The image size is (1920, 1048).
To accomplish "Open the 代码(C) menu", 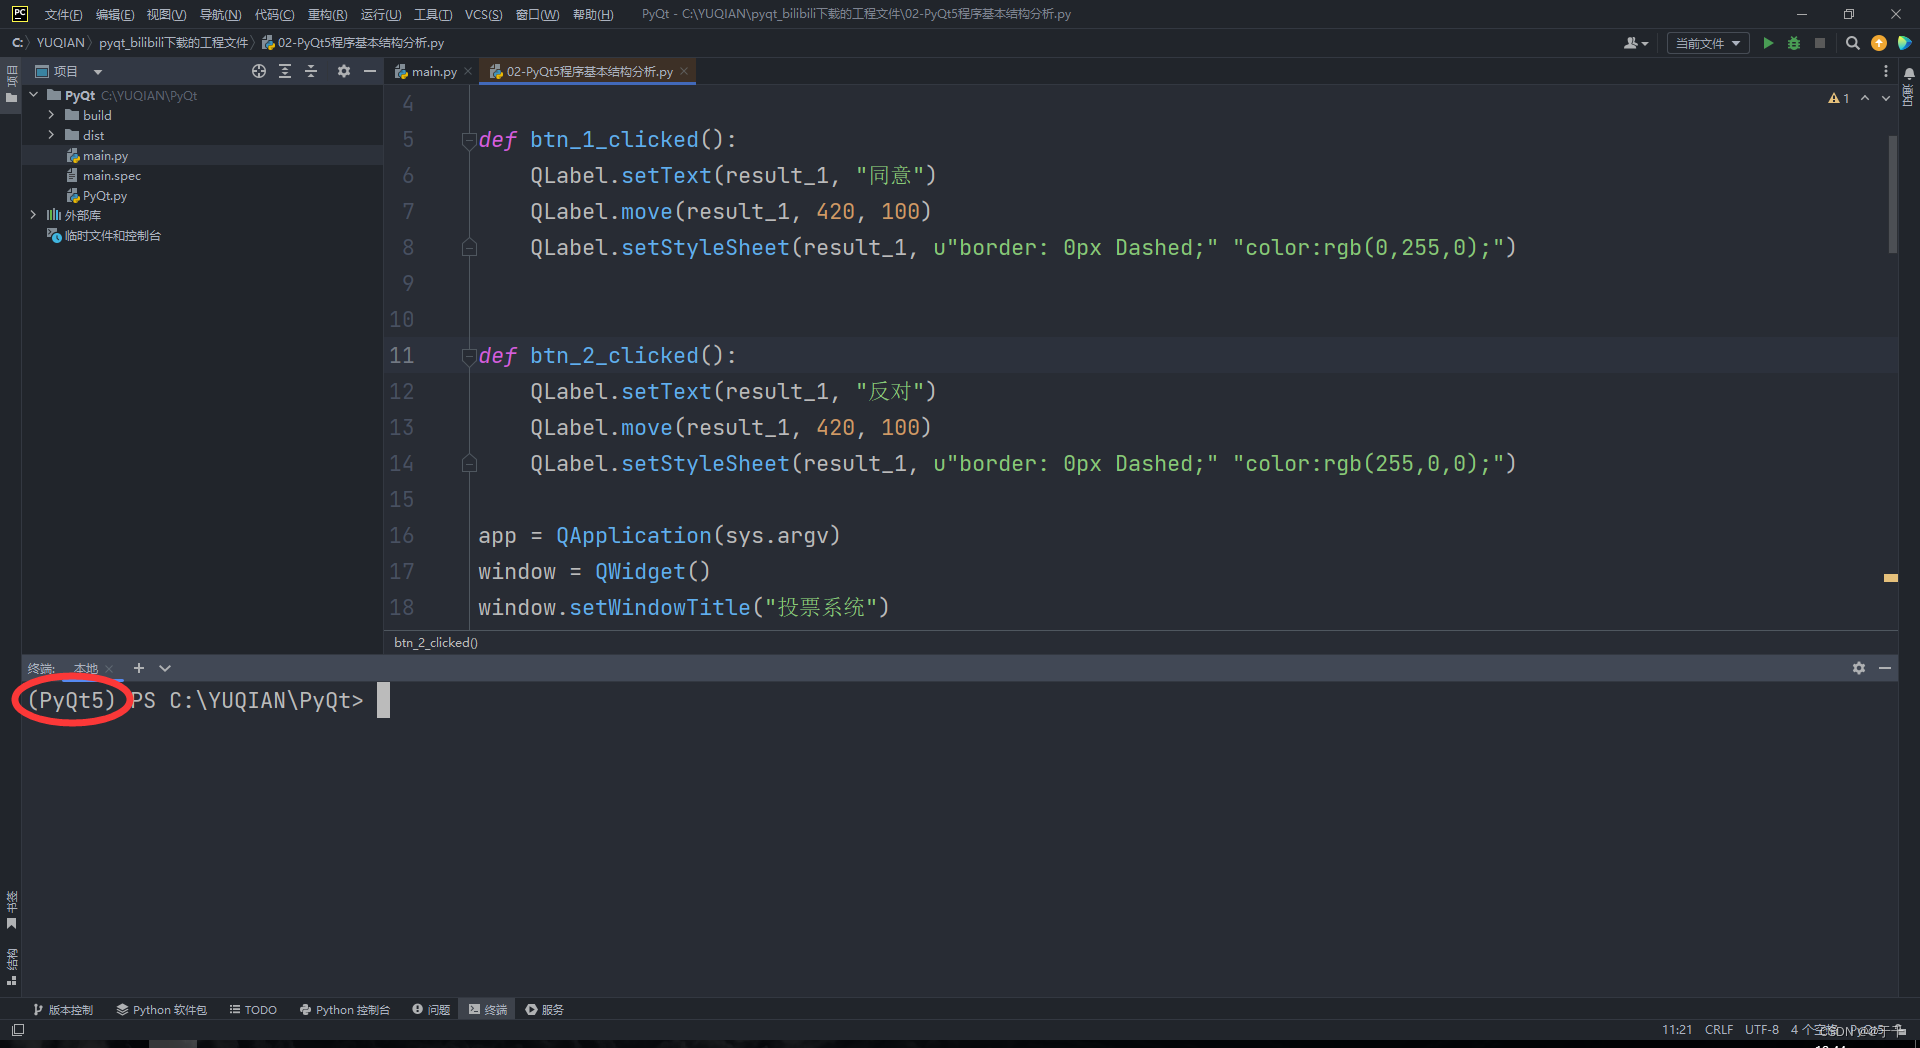I will tap(274, 14).
